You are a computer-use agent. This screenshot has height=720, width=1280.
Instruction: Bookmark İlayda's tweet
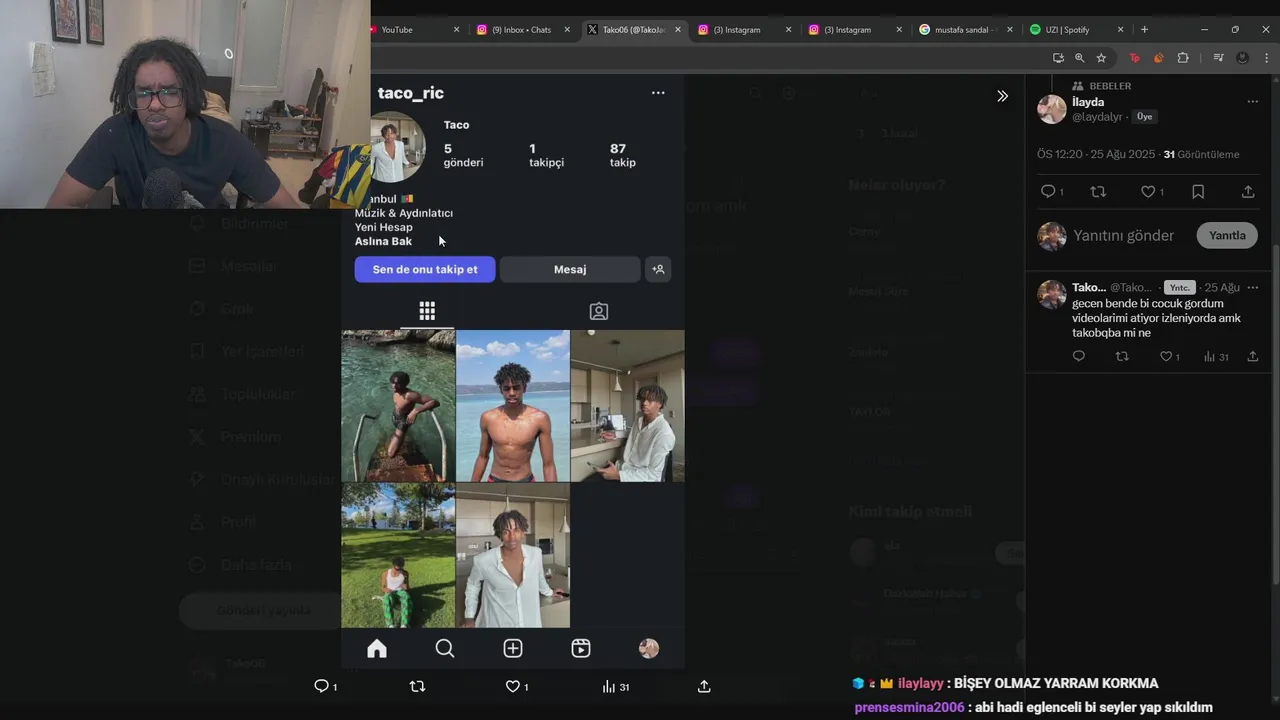tap(1198, 191)
